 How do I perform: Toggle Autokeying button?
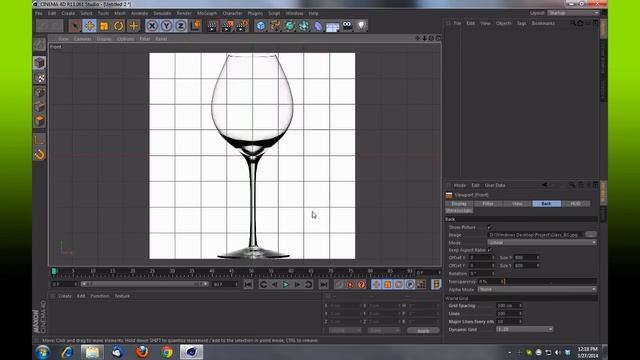(x=350, y=284)
